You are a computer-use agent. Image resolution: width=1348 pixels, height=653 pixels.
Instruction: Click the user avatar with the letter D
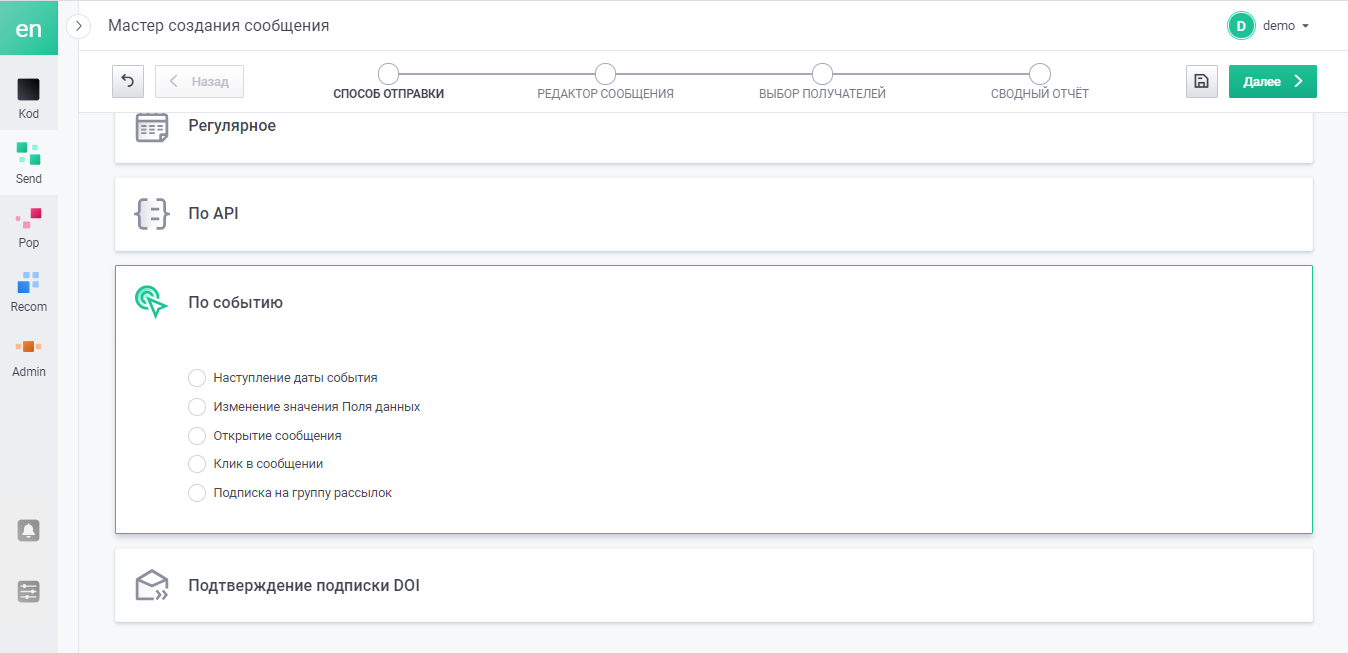(x=1241, y=26)
